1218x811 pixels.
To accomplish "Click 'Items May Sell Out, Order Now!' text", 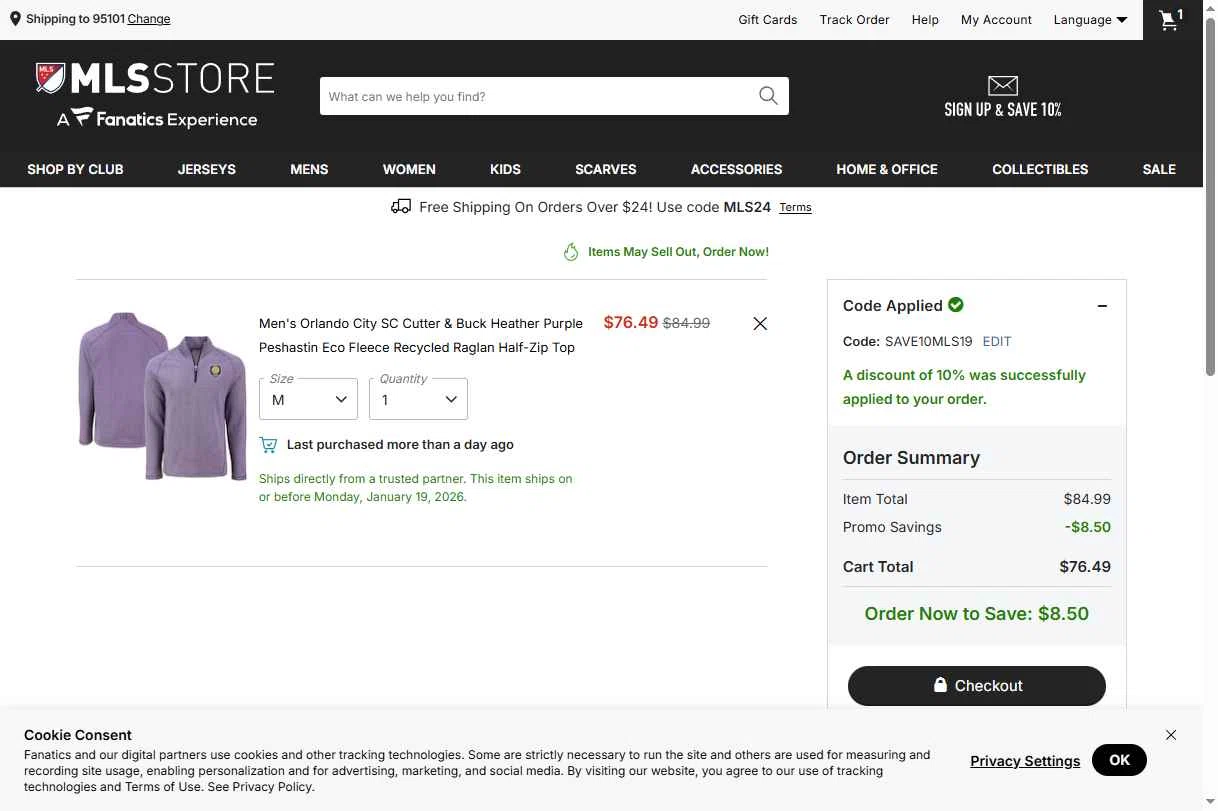I will [678, 252].
